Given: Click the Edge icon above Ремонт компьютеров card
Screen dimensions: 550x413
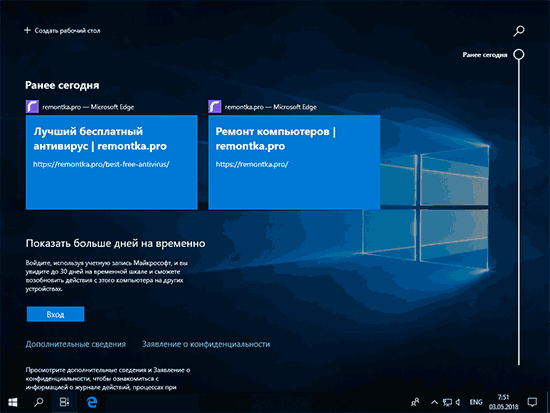Looking at the screenshot, I should (x=215, y=106).
